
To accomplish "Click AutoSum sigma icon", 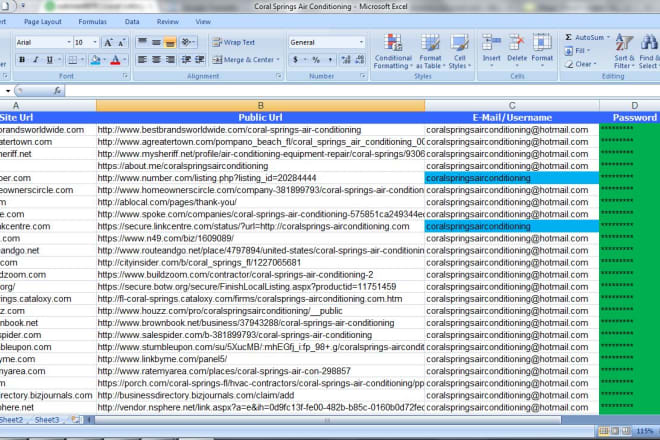I will pyautogui.click(x=569, y=37).
